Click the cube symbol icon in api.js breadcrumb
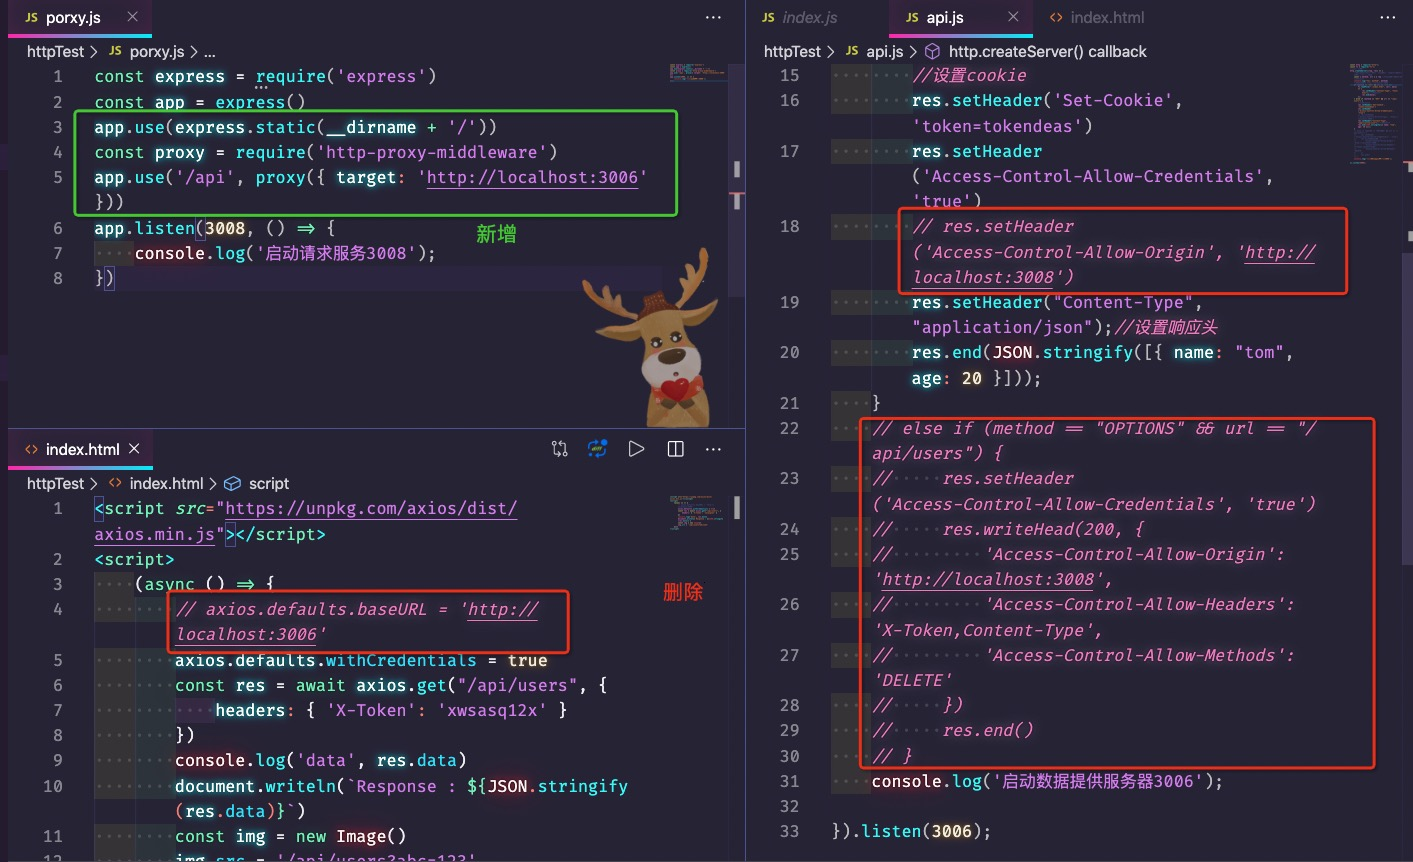This screenshot has width=1413, height=862. click(x=932, y=51)
